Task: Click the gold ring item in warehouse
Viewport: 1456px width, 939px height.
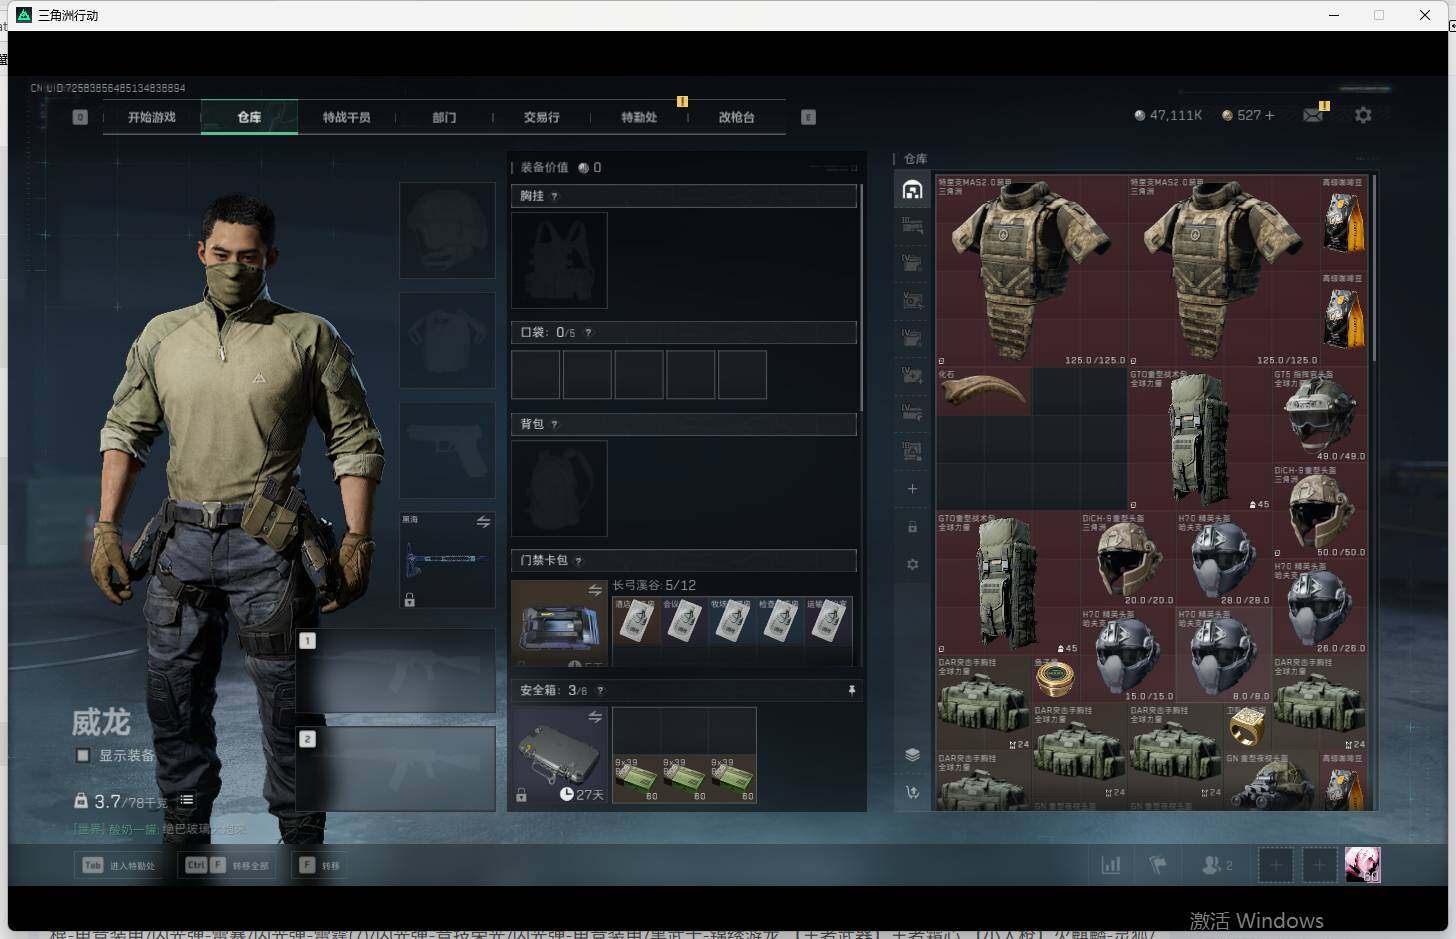Action: tap(1246, 727)
